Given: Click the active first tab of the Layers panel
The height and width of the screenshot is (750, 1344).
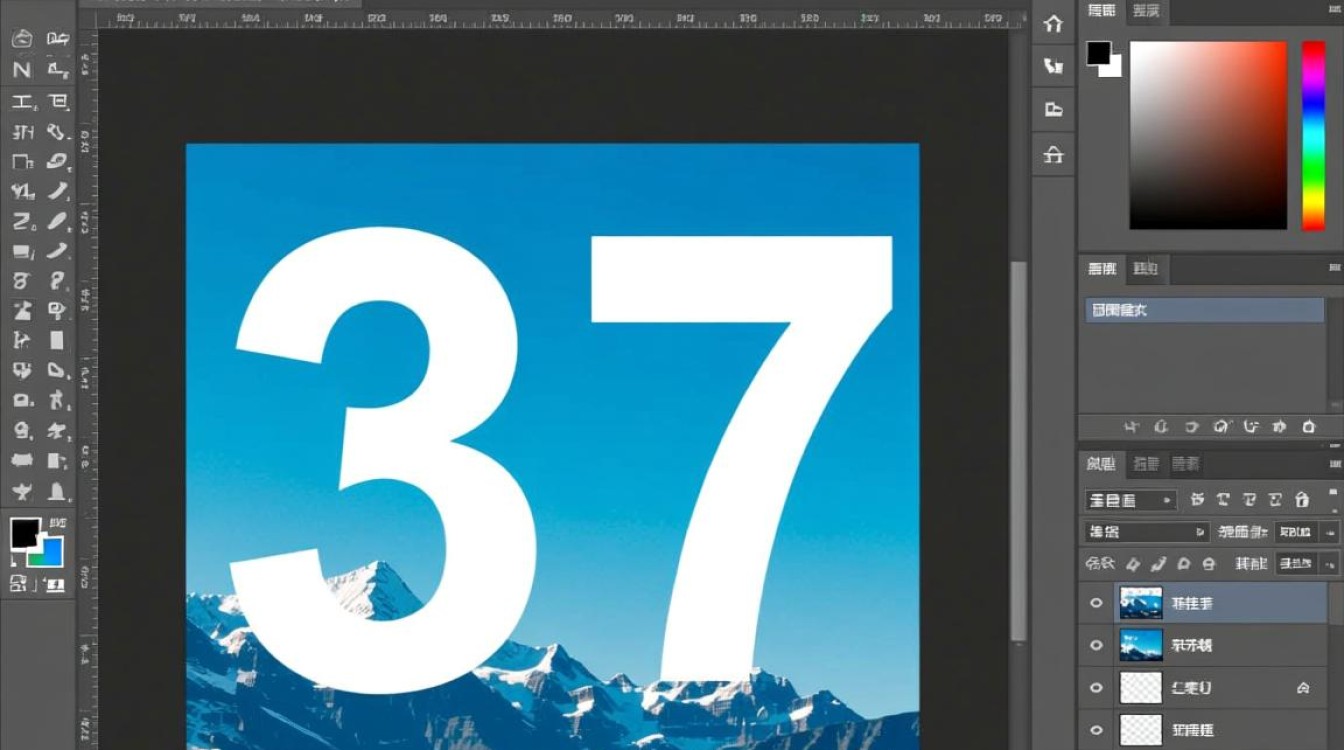Looking at the screenshot, I should tap(1101, 464).
